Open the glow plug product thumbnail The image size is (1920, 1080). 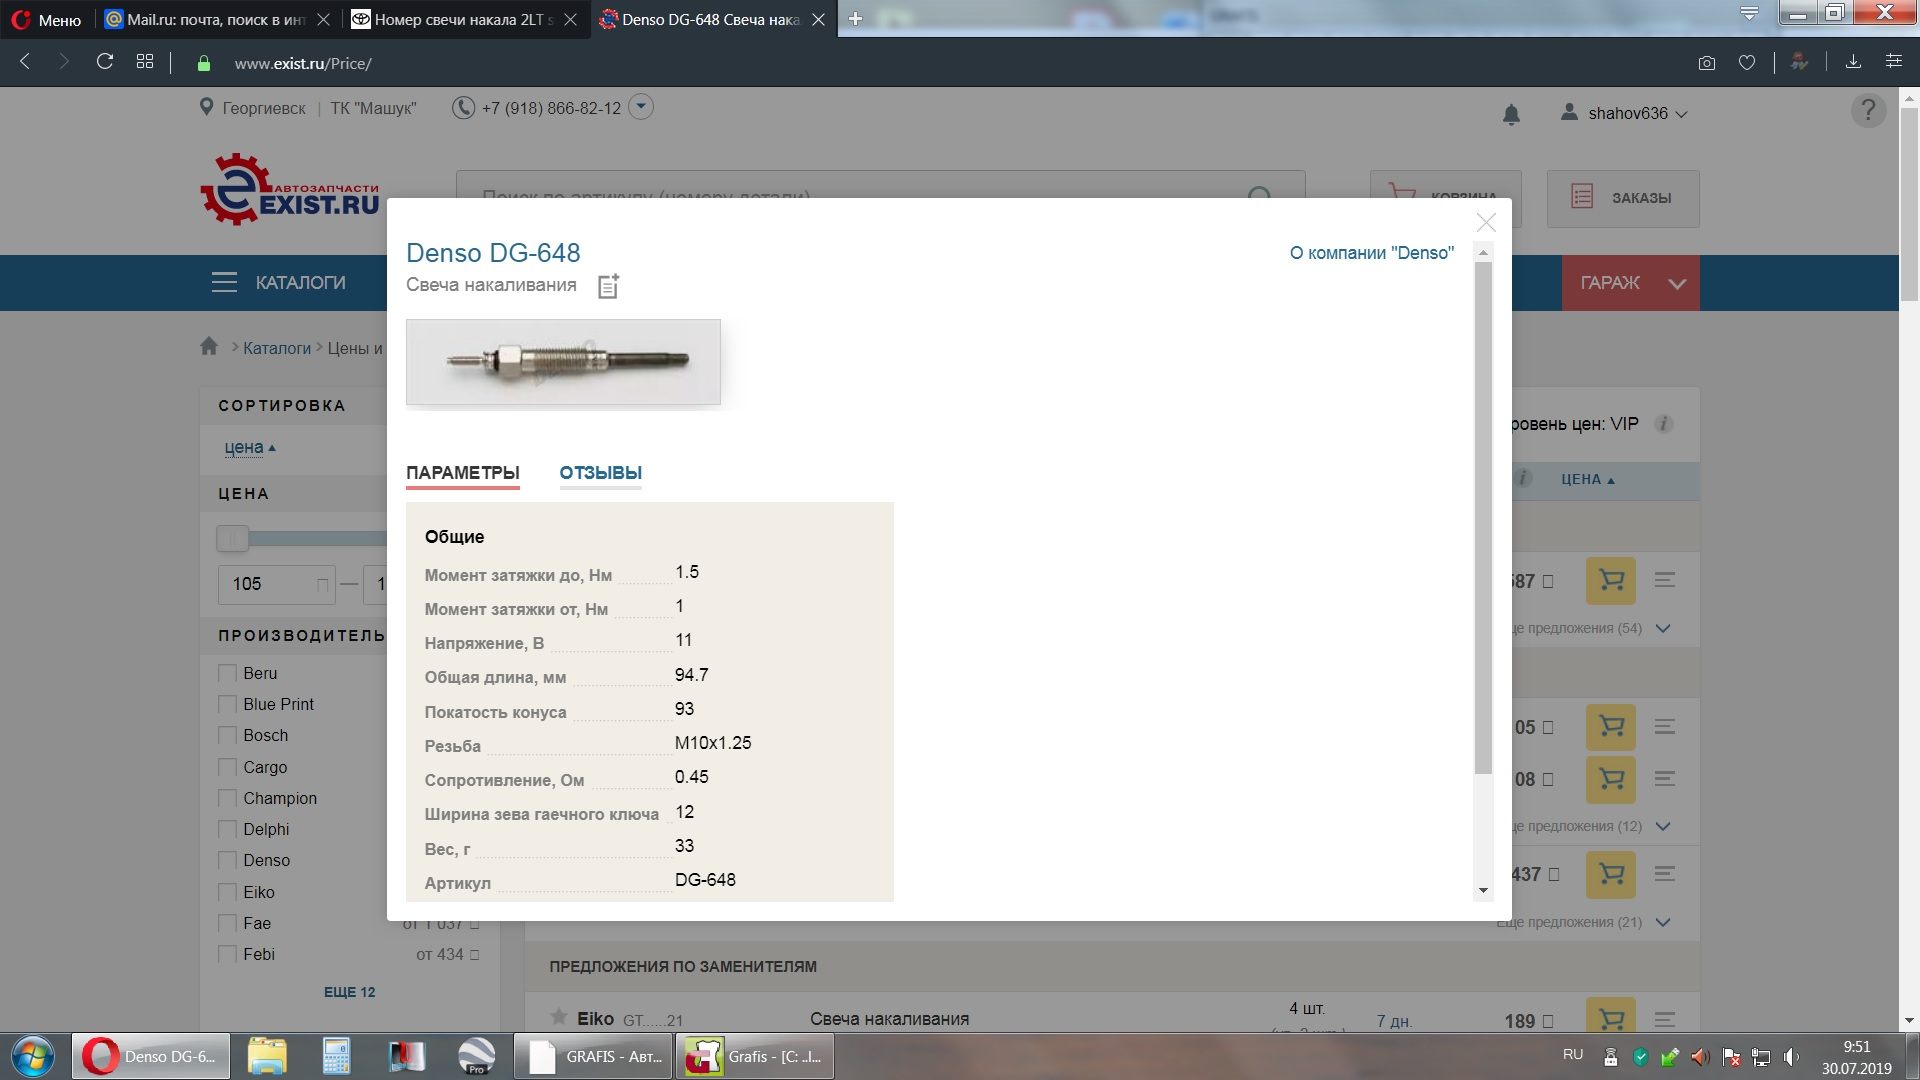(563, 362)
